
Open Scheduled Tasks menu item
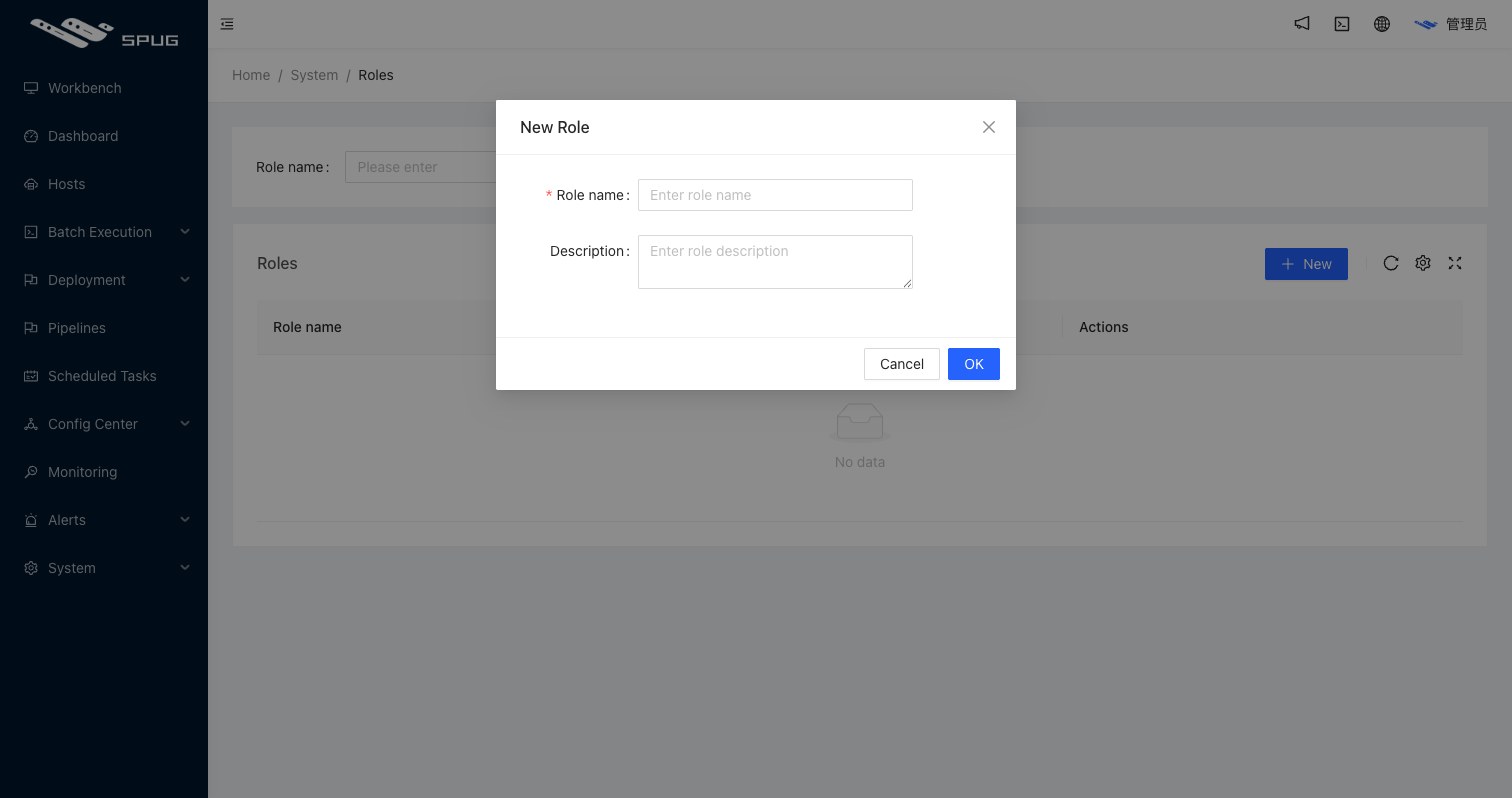104,376
